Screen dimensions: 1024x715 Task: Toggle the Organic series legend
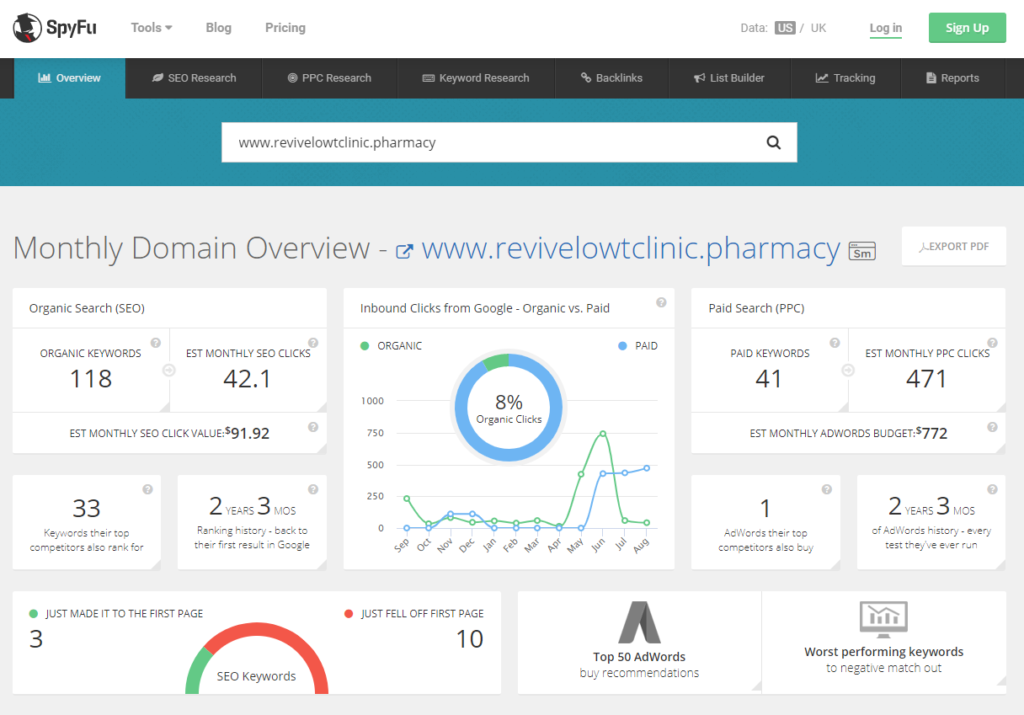(x=391, y=346)
